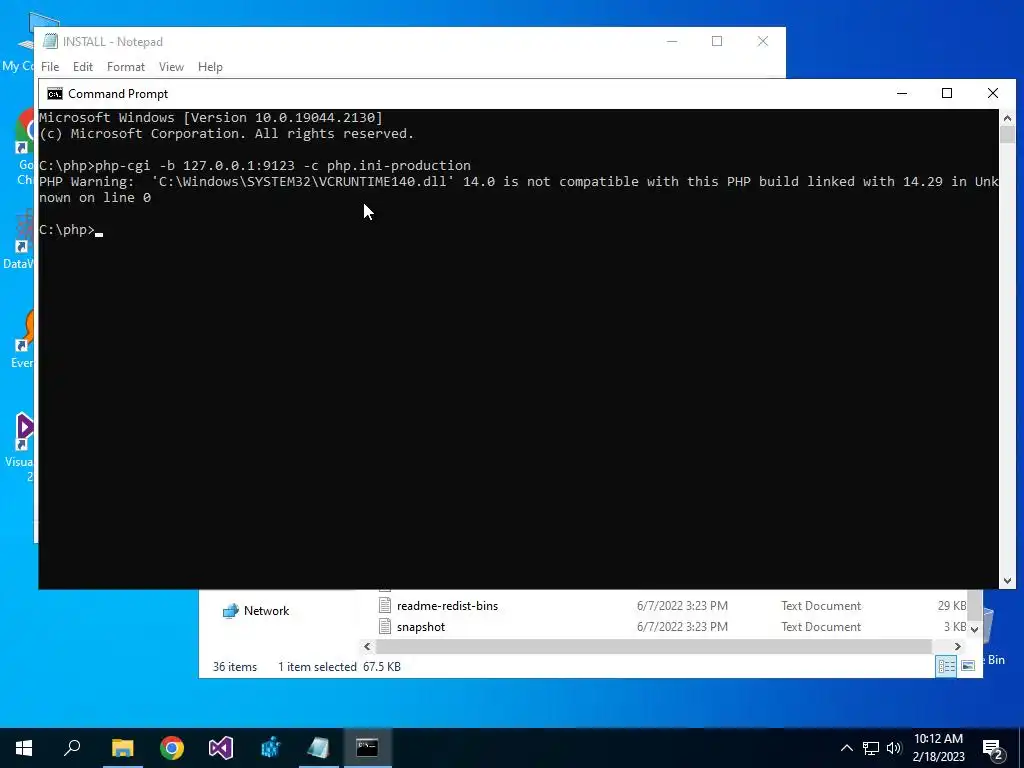Close the INSTALL Notepad window
The width and height of the screenshot is (1024, 768).
click(x=763, y=41)
